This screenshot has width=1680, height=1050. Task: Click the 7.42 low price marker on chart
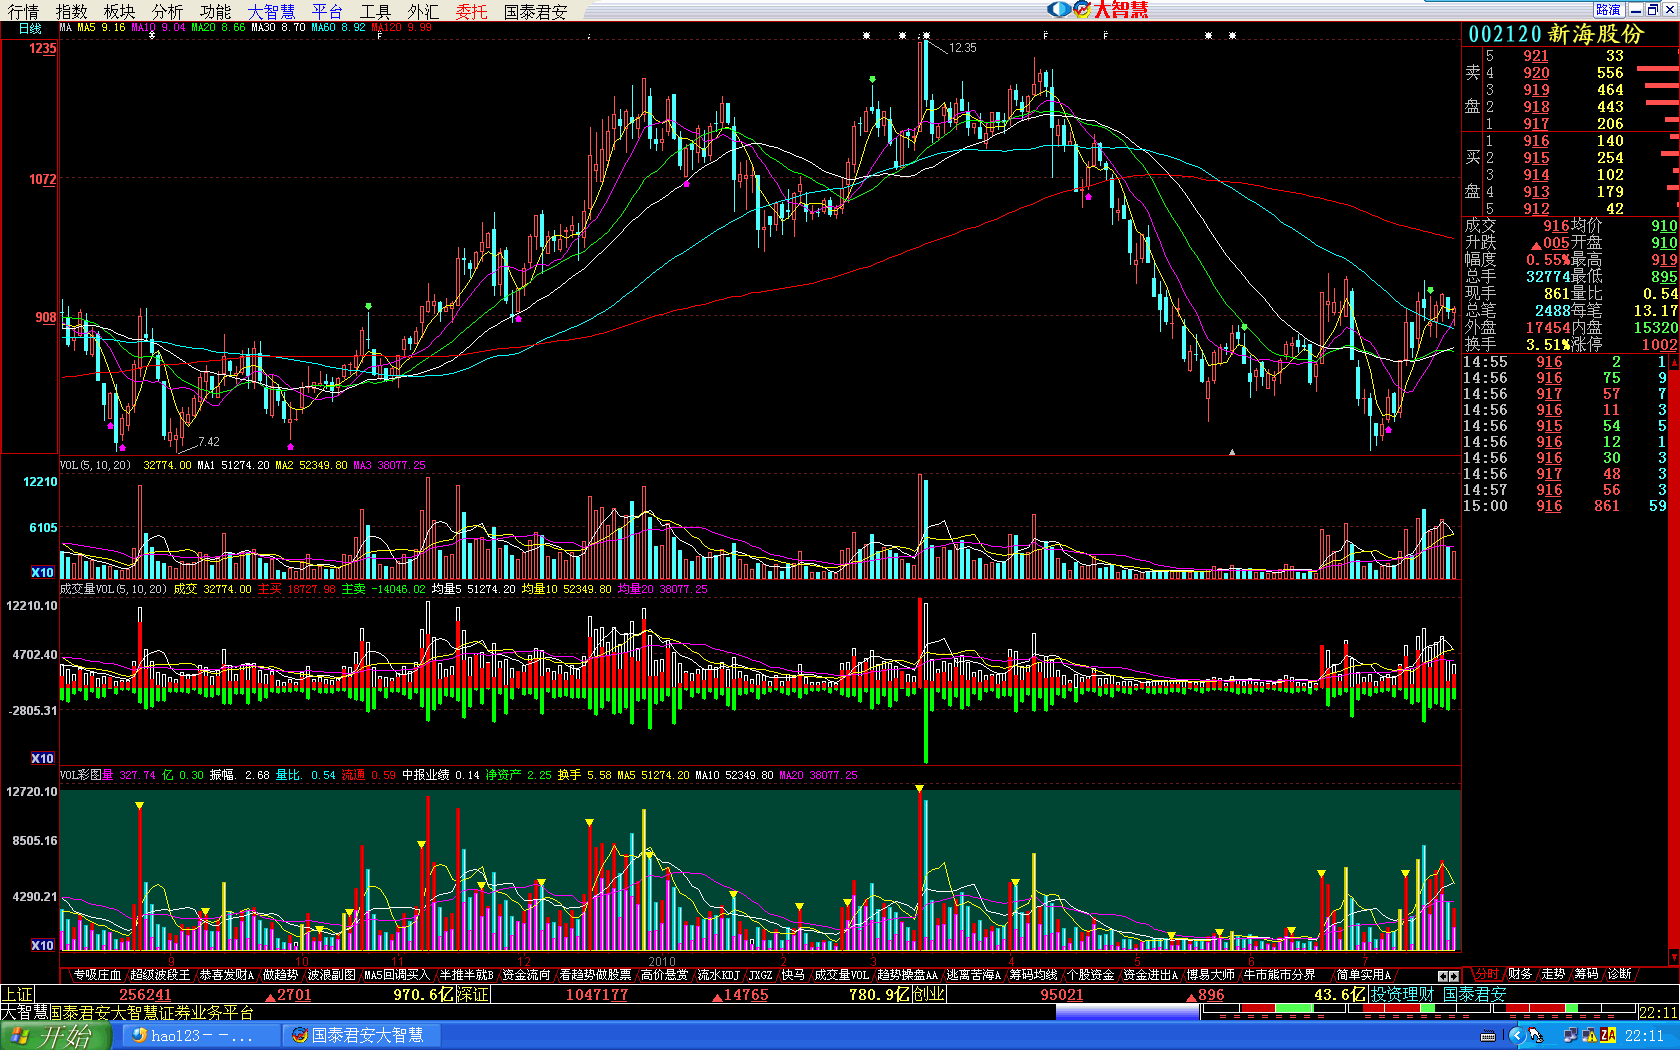click(x=208, y=442)
